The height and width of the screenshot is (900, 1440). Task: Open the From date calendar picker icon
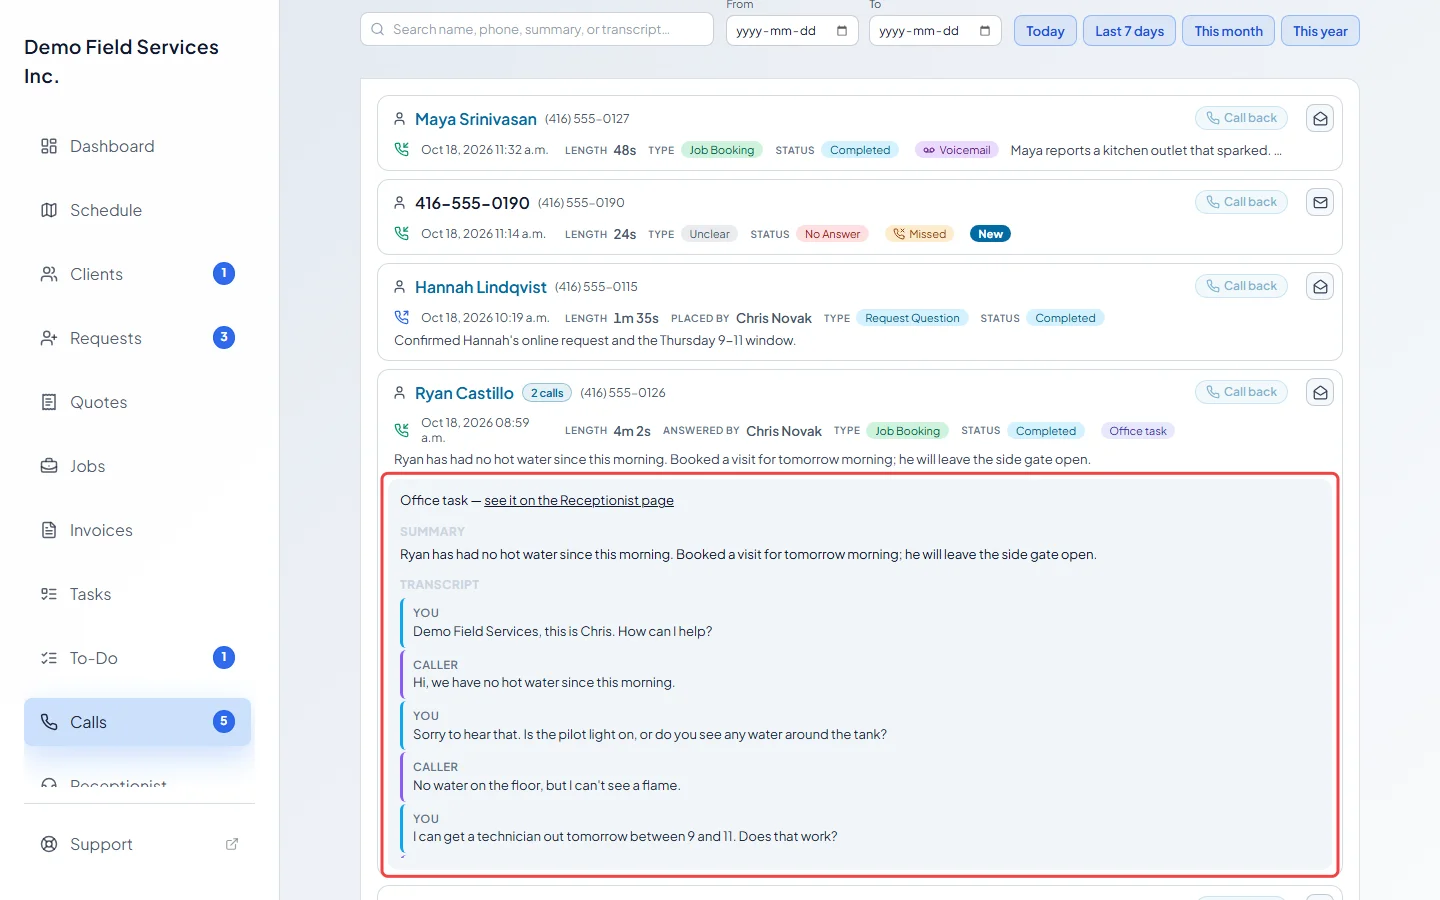tap(842, 31)
